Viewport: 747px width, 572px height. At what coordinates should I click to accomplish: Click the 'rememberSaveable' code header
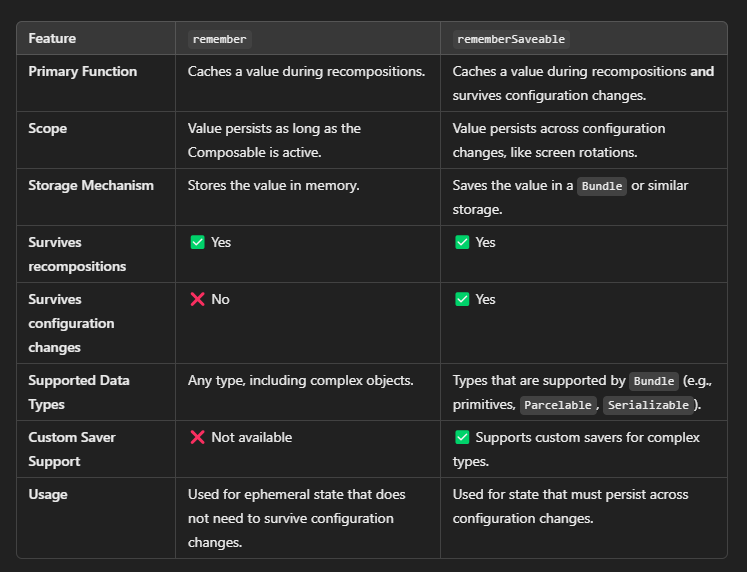click(511, 39)
